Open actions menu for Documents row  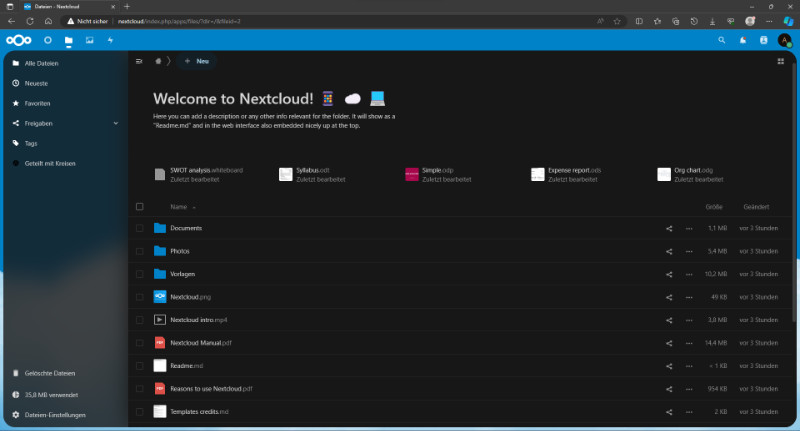pyautogui.click(x=689, y=229)
